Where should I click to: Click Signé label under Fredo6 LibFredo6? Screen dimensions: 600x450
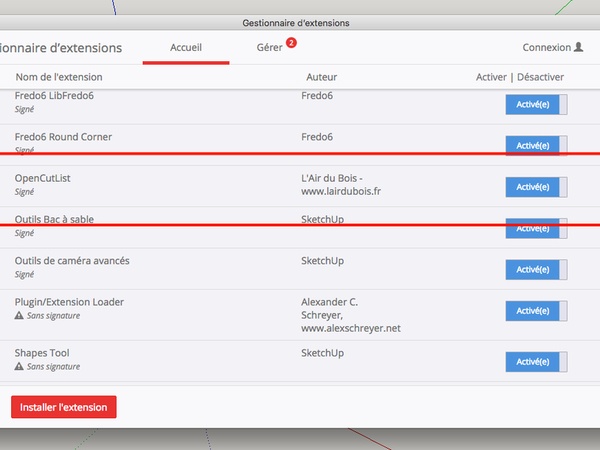tap(24, 109)
